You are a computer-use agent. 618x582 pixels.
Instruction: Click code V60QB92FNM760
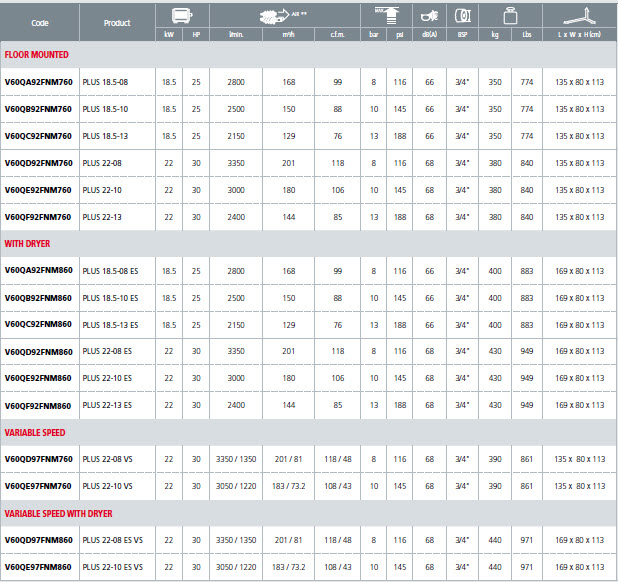pos(38,109)
